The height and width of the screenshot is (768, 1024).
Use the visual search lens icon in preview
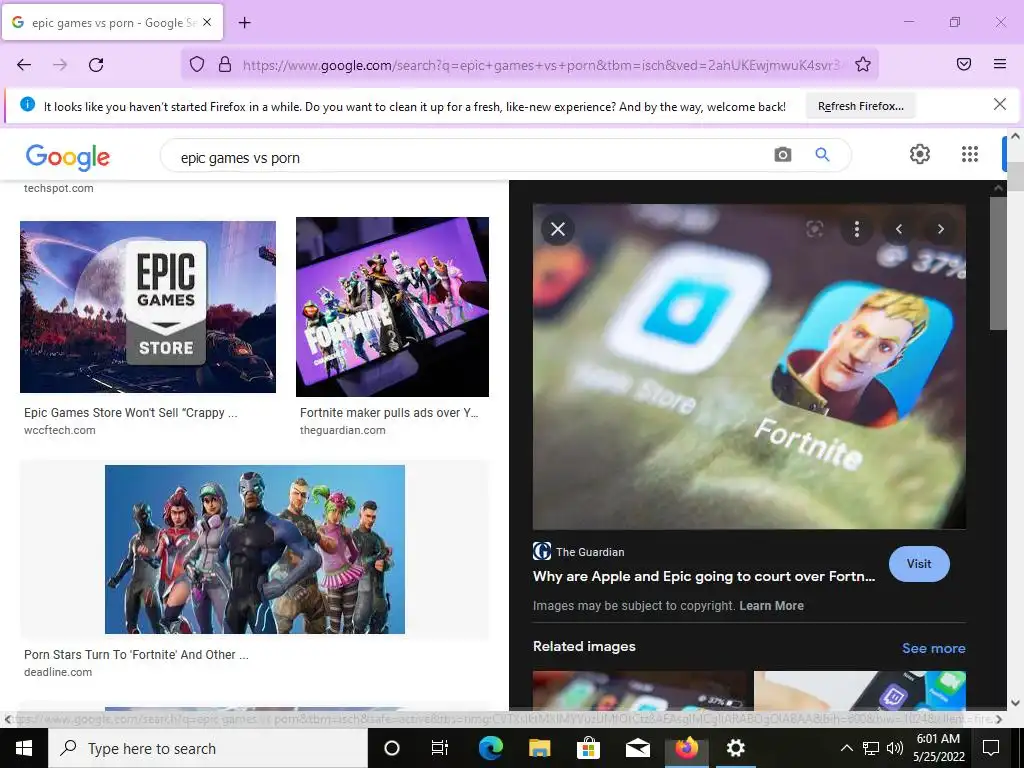(814, 229)
